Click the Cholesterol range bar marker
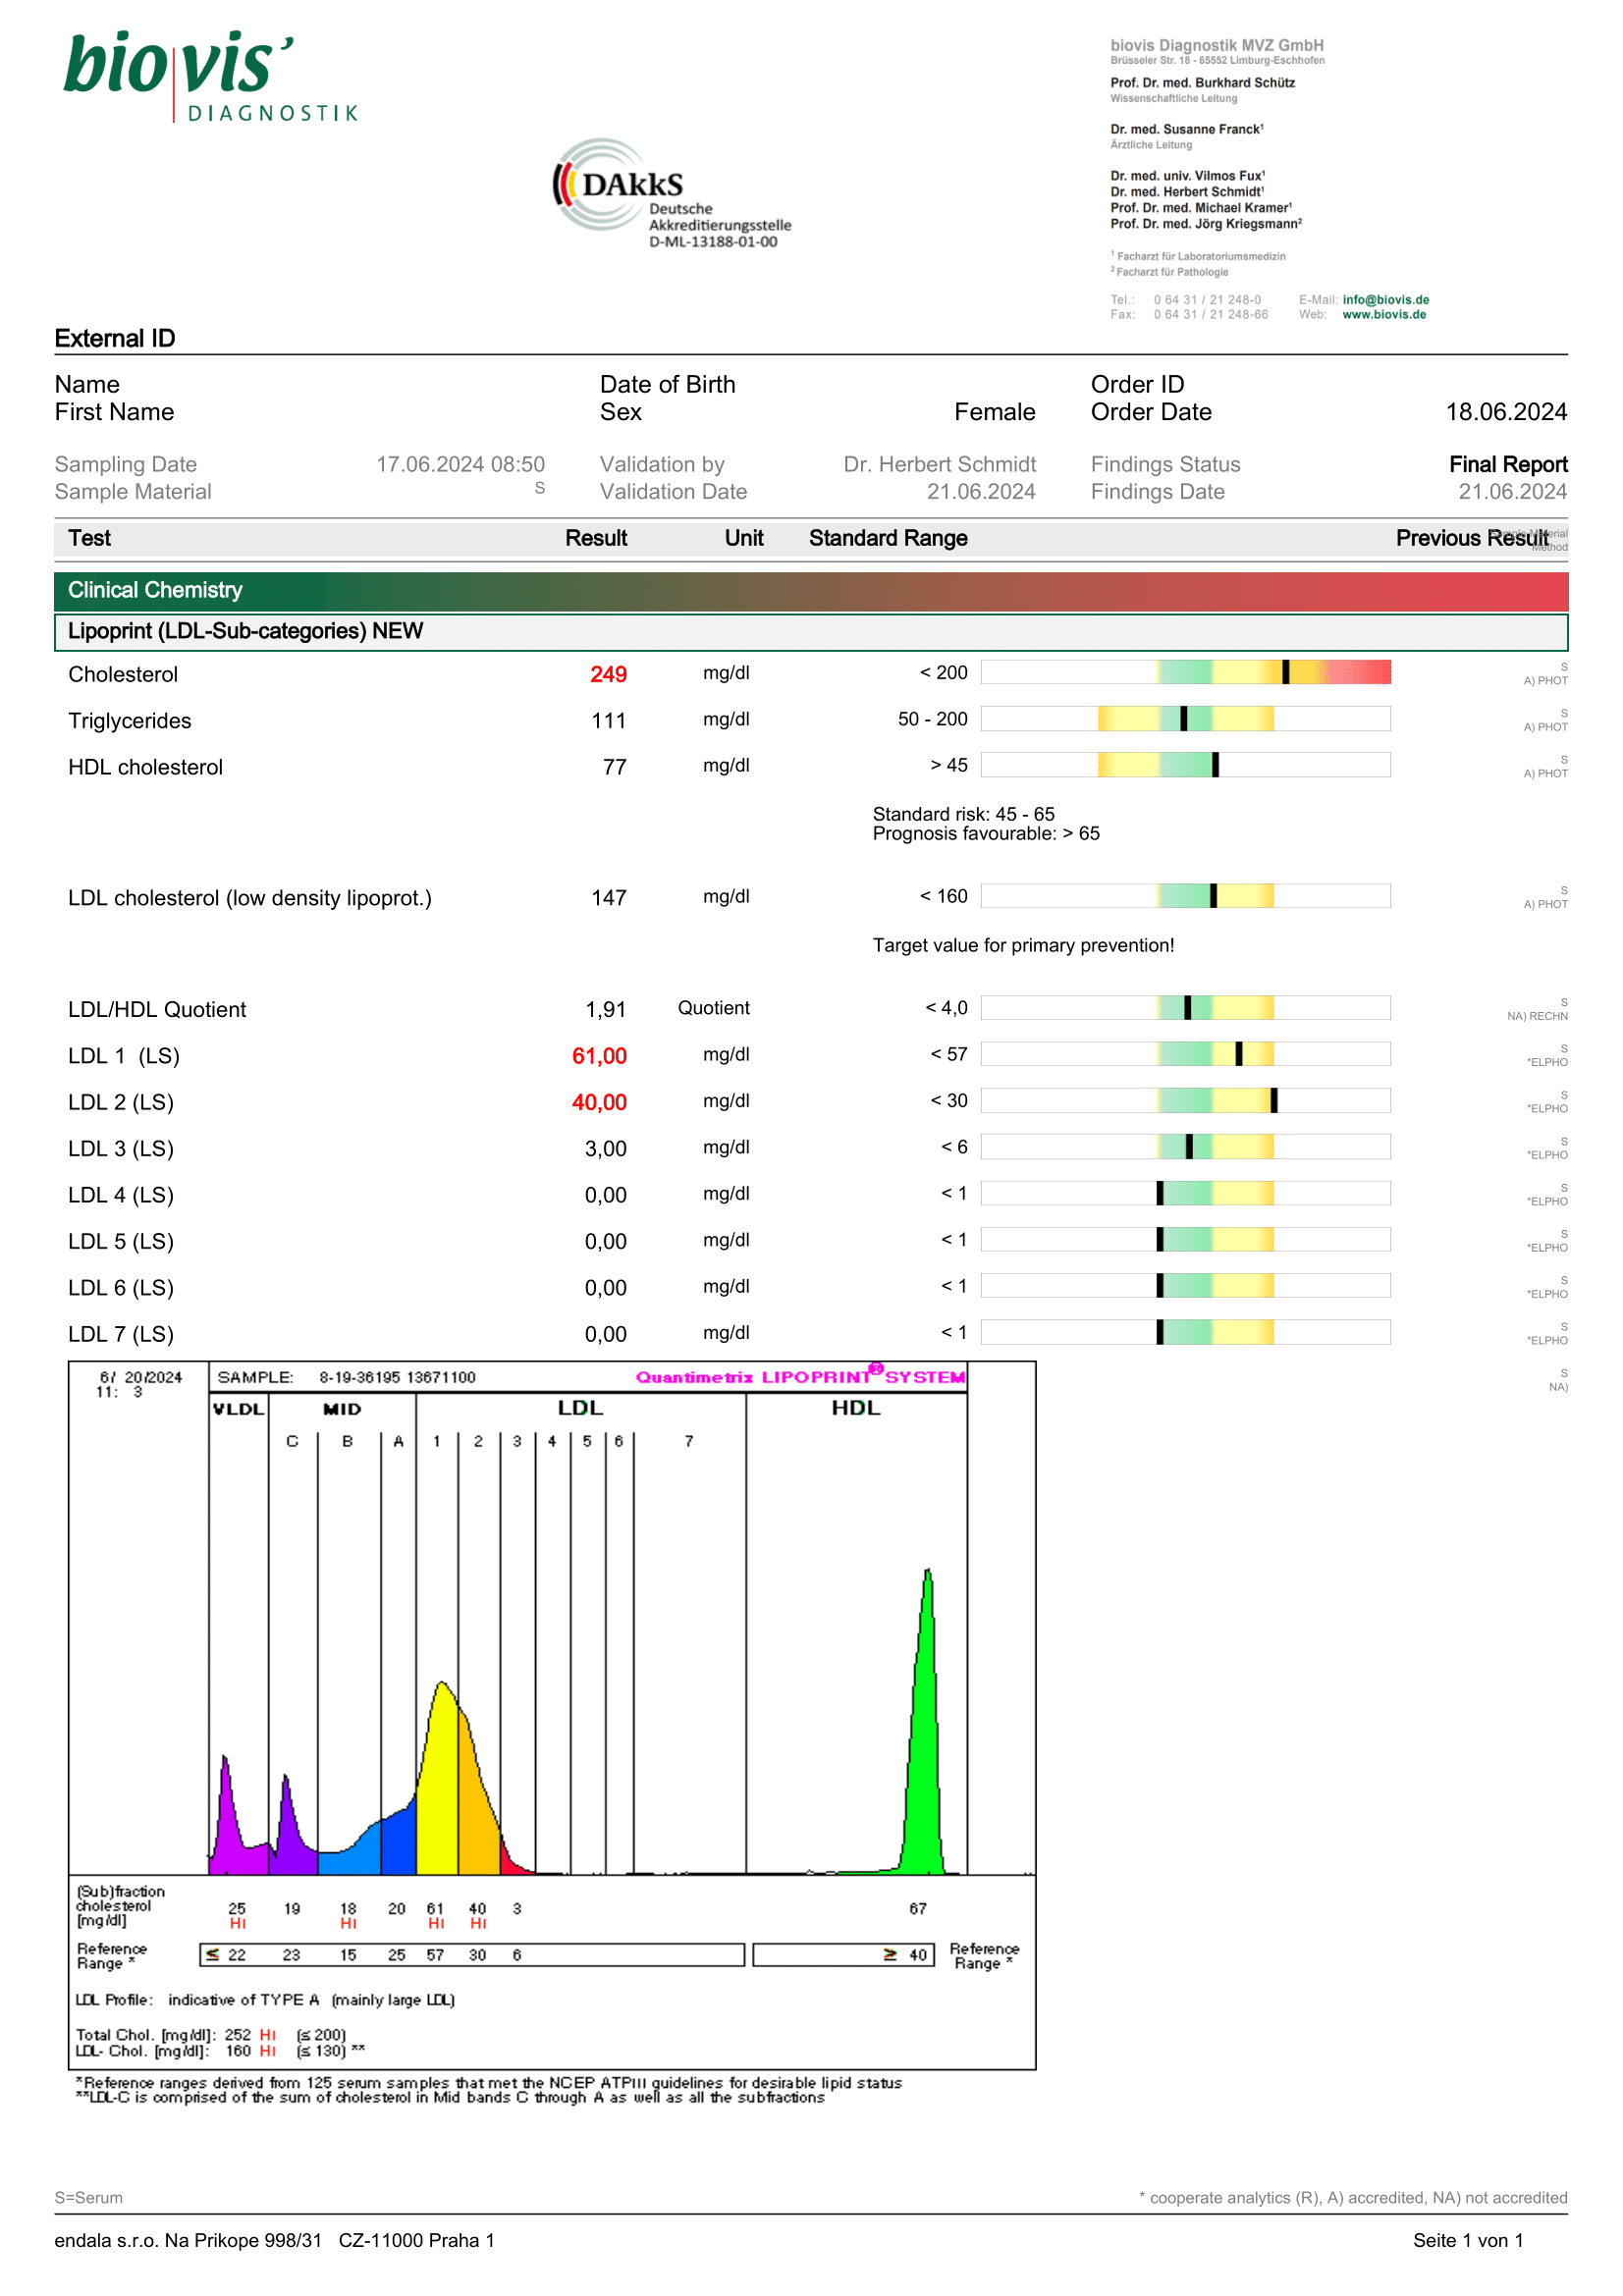The height and width of the screenshot is (2296, 1623). pyautogui.click(x=1285, y=673)
